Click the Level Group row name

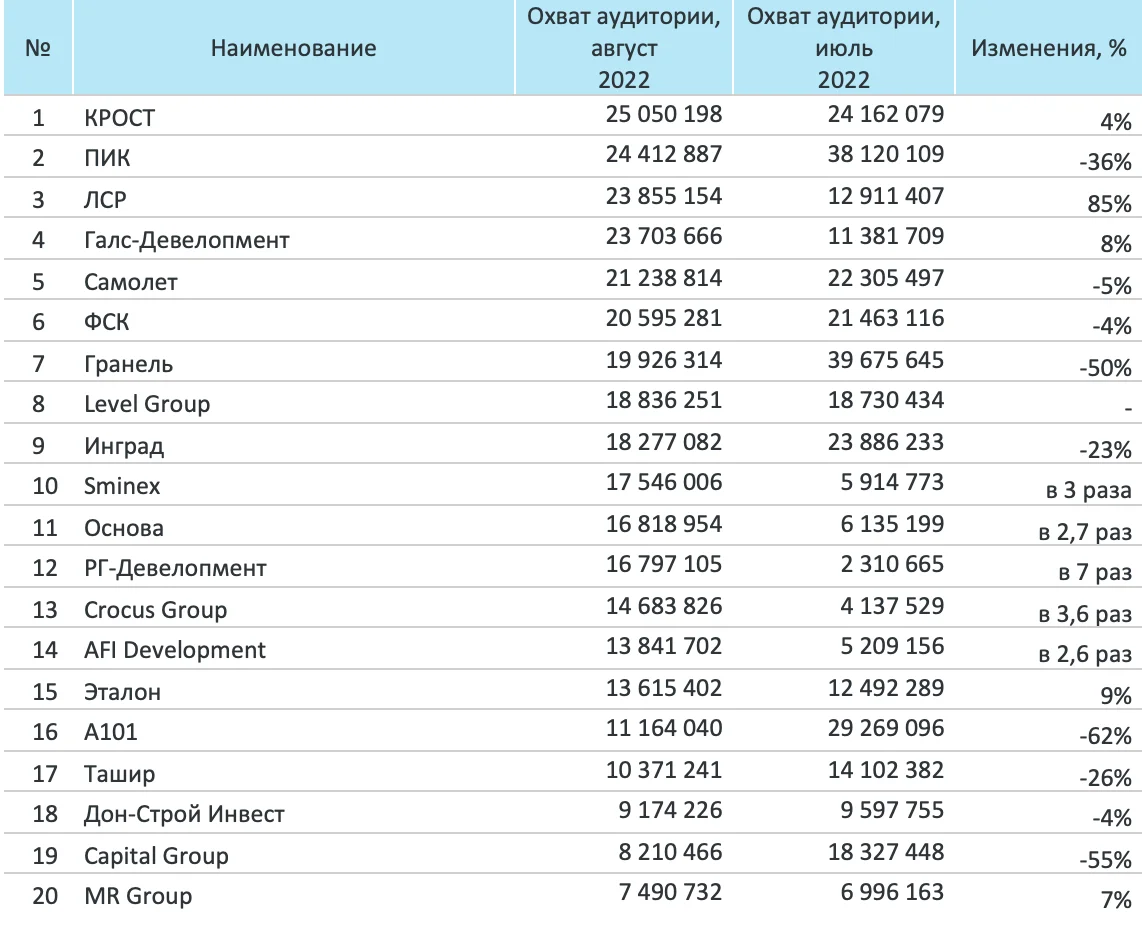tap(147, 404)
